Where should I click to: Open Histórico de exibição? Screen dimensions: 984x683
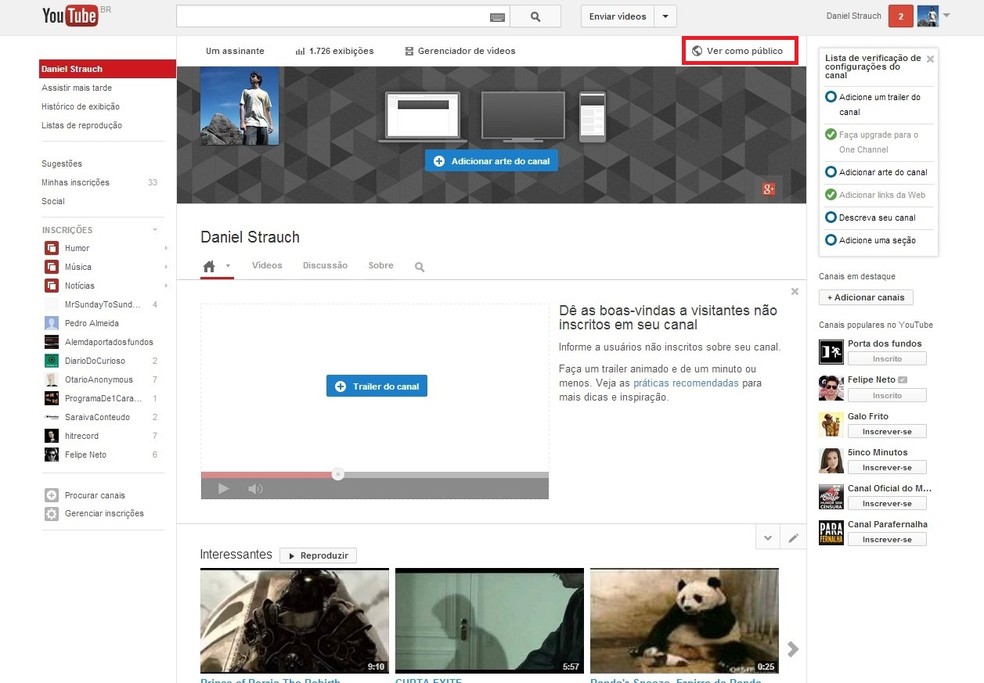coord(80,107)
